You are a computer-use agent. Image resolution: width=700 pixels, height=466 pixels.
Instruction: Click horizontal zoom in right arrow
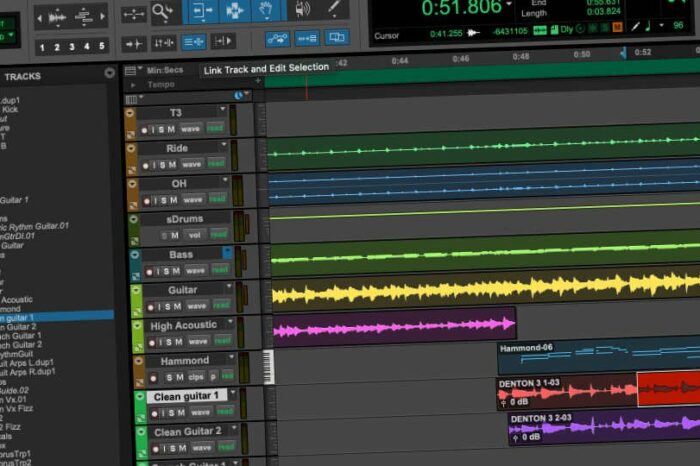103,16
